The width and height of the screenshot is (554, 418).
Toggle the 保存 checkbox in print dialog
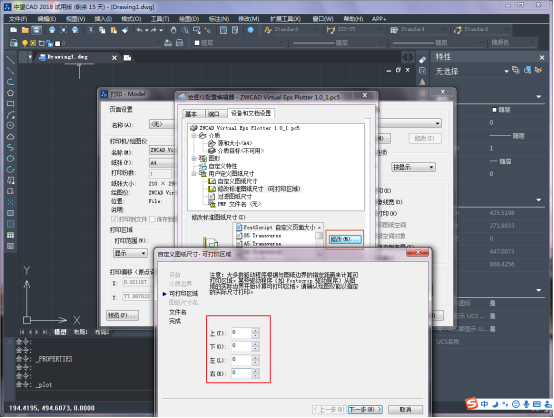(x=152, y=219)
